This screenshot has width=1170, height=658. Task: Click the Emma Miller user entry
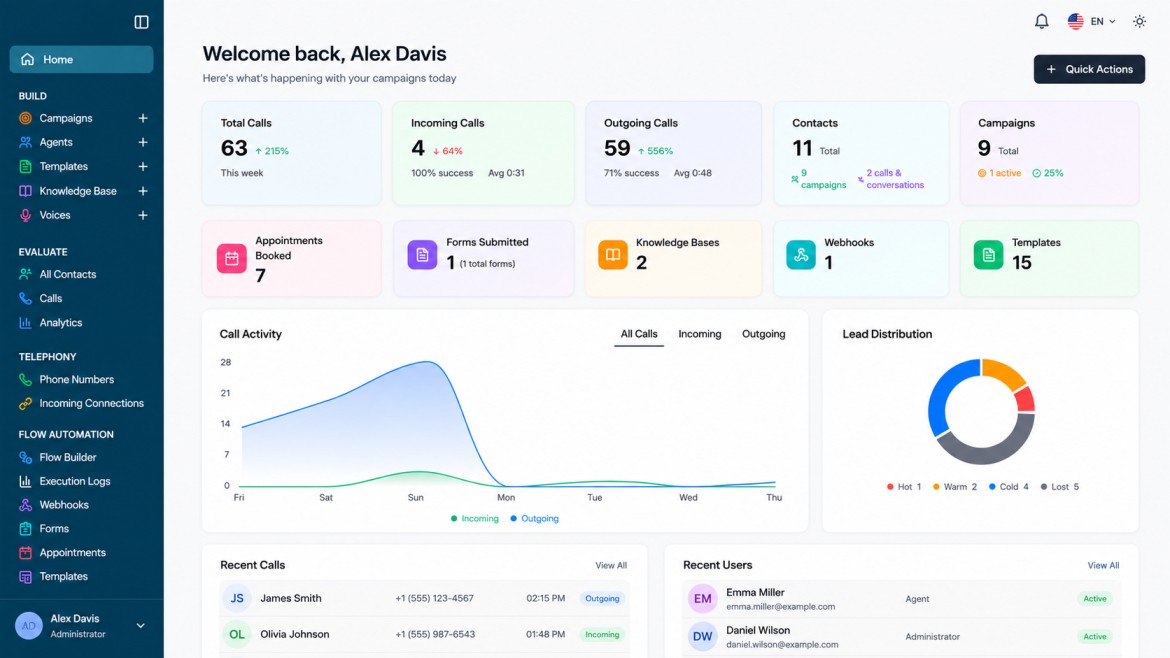[901, 598]
